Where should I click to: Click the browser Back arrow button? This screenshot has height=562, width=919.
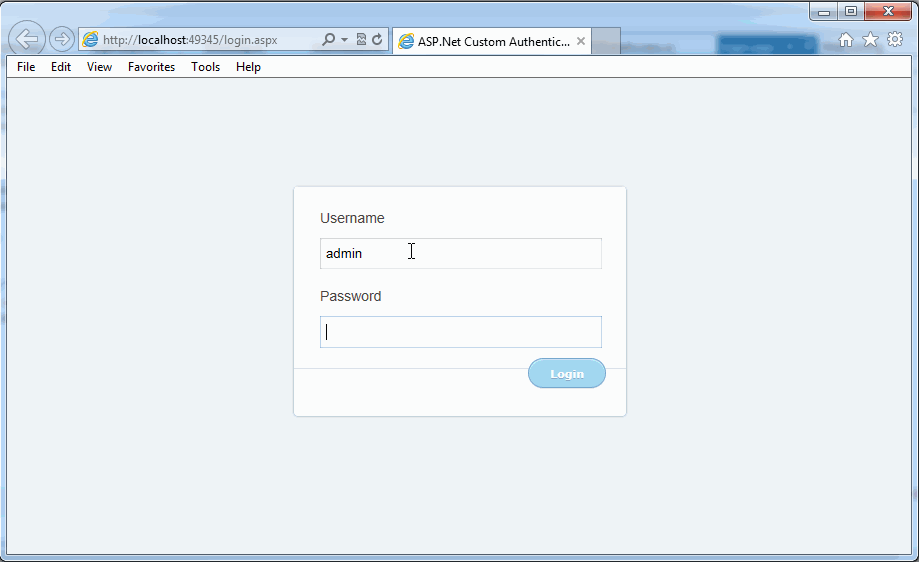tap(26, 40)
